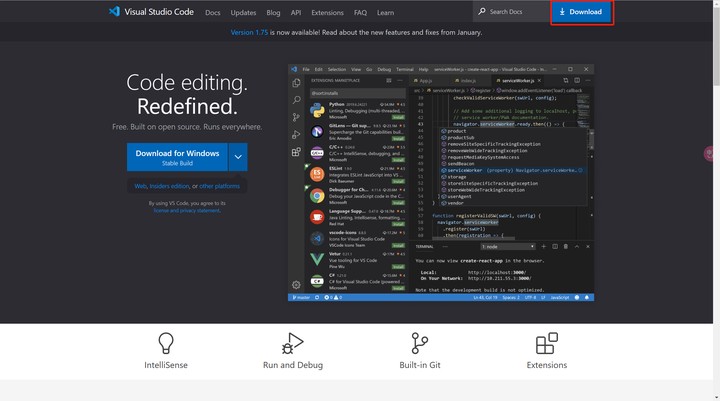The width and height of the screenshot is (720, 401).
Task: Open the Run and Debug bug-play icon
Action: pyautogui.click(x=292, y=343)
